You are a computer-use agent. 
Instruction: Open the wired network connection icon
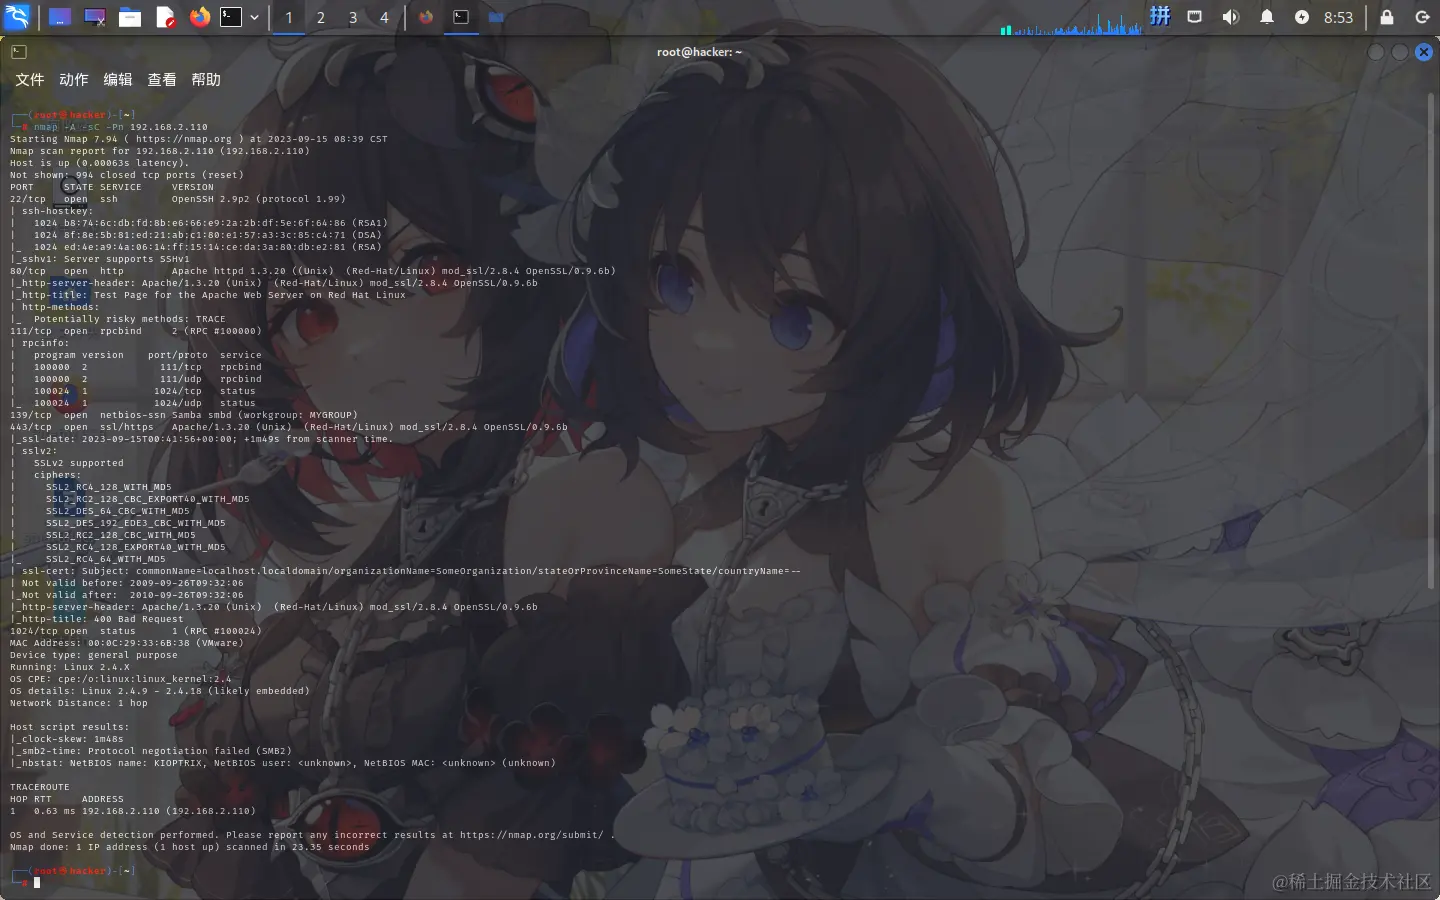click(x=1195, y=17)
